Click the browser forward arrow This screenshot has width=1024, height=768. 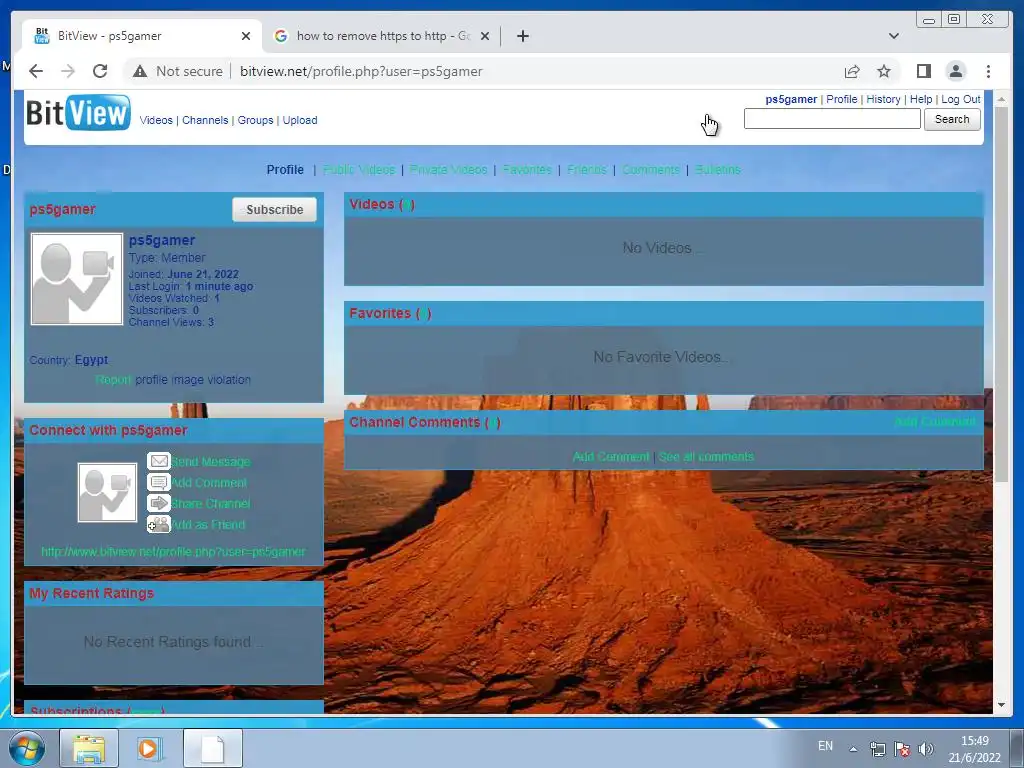pyautogui.click(x=68, y=71)
